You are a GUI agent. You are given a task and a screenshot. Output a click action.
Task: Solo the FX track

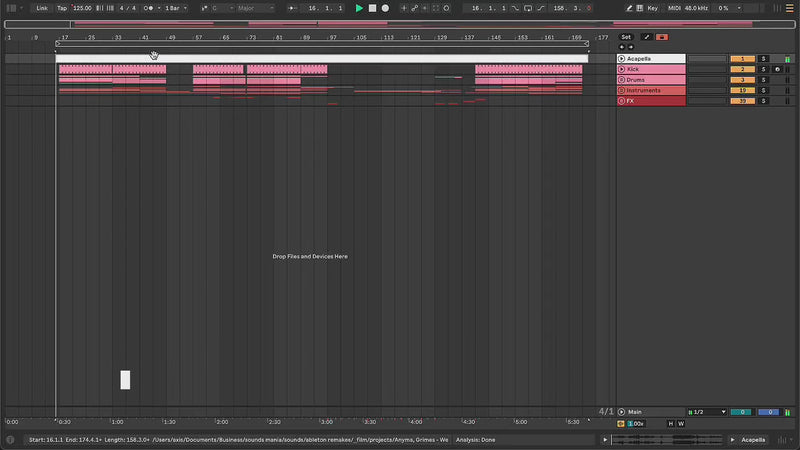763,101
